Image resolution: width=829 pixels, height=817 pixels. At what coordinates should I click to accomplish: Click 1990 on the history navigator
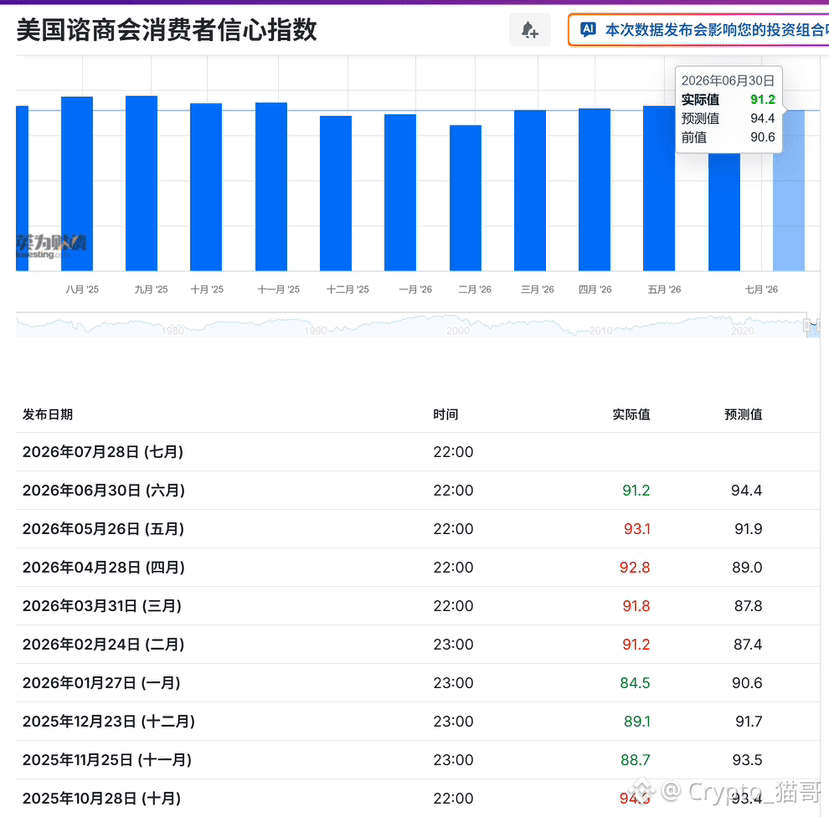coord(315,331)
